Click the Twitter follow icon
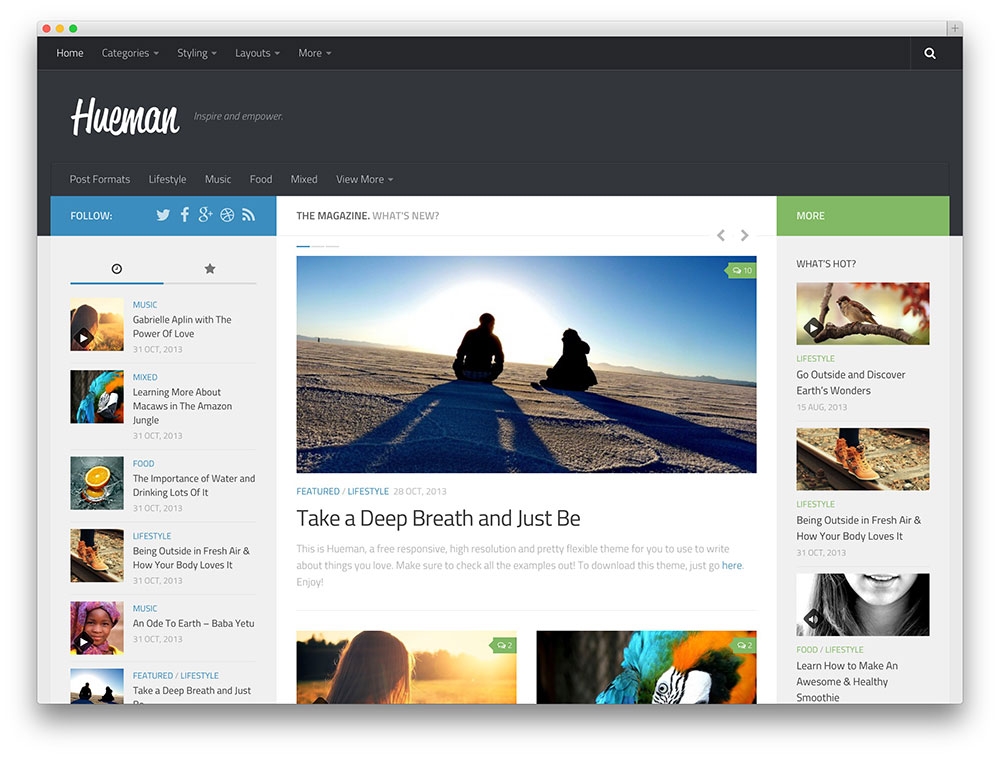Image resolution: width=1000 pixels, height=757 pixels. [x=163, y=214]
